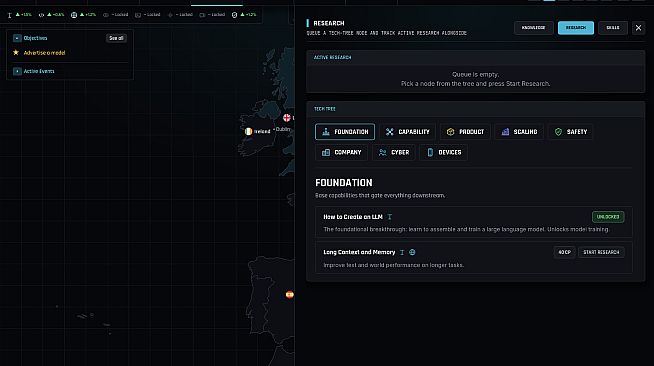Click the Safety tab shield icon

558,132
